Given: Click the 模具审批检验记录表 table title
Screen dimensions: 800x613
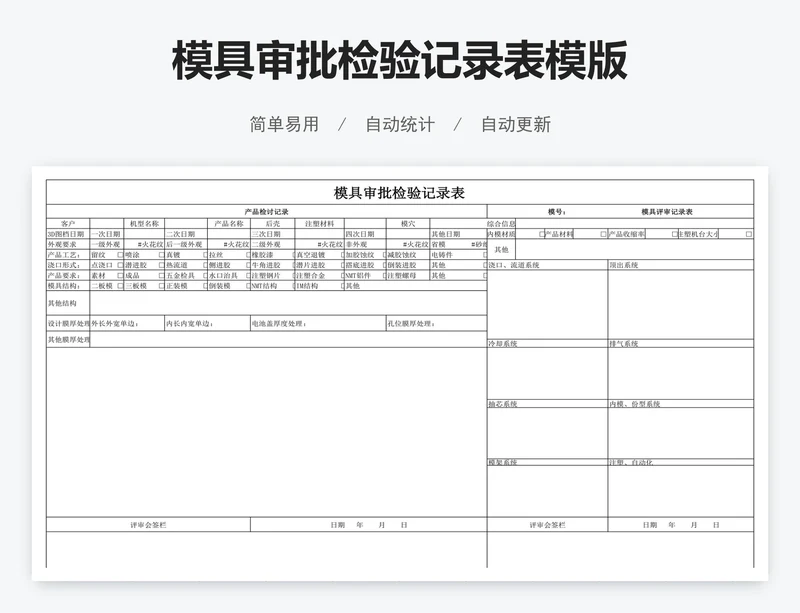Looking at the screenshot, I should pos(399,193).
